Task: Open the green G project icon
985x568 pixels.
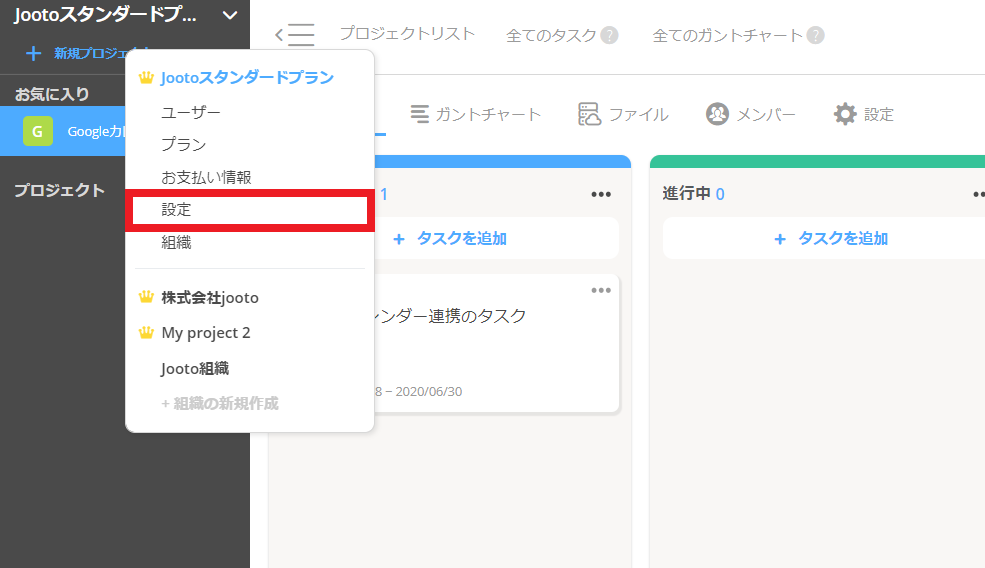Action: [38, 131]
